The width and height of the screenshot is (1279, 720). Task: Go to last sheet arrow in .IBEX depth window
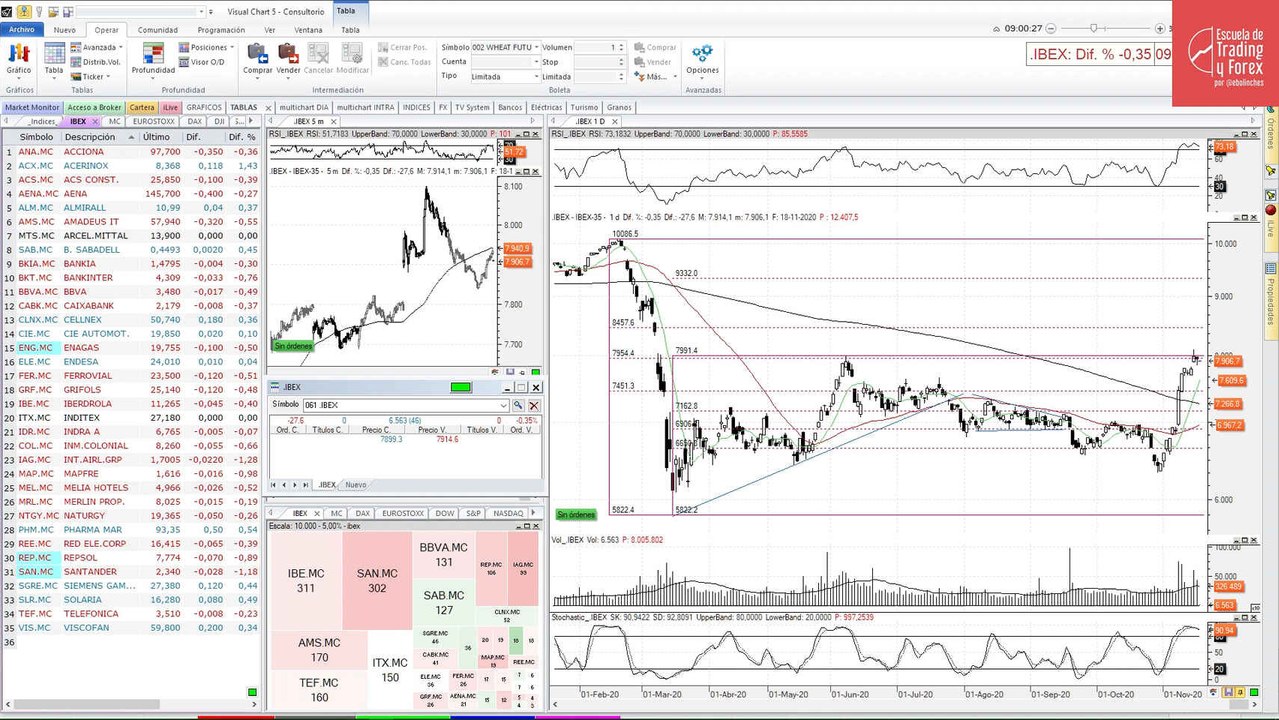pos(306,485)
